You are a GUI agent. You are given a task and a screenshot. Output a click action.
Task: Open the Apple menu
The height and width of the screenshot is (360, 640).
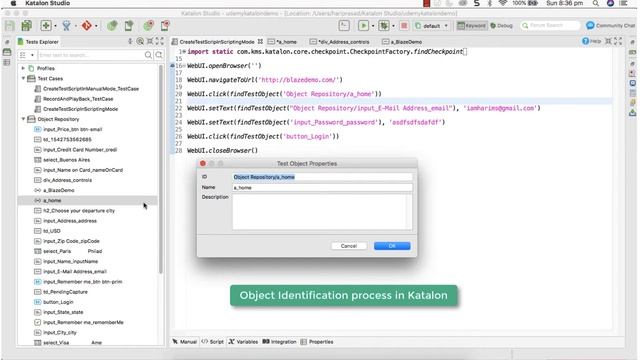(13, 3)
